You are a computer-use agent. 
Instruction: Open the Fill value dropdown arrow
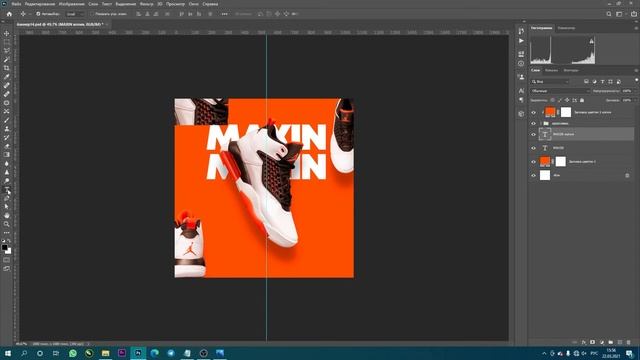636,100
